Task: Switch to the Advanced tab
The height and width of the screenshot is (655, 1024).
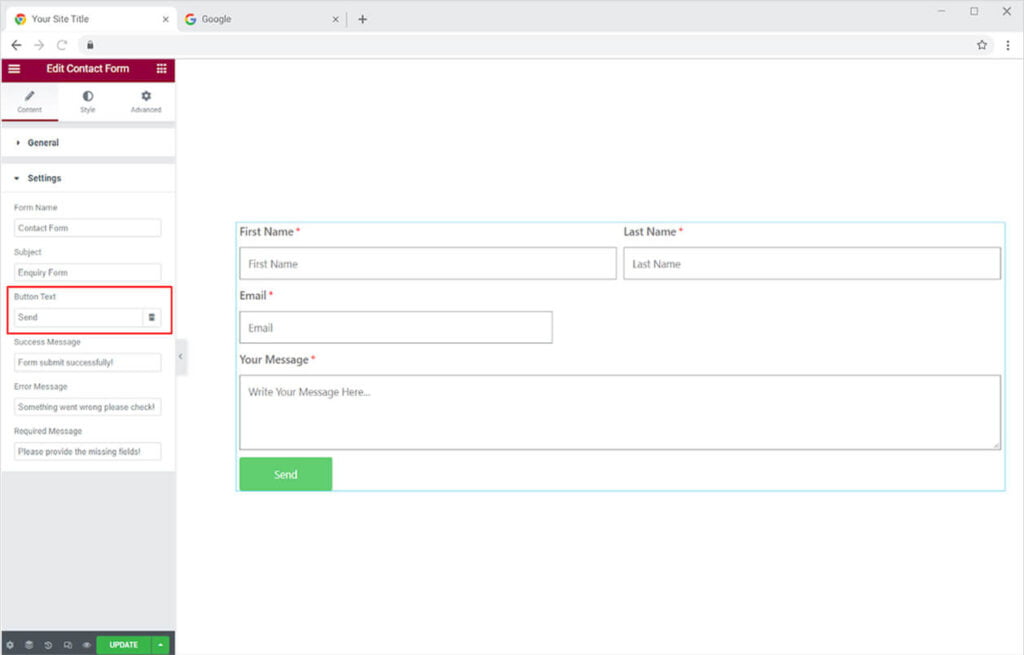Action: [x=146, y=101]
